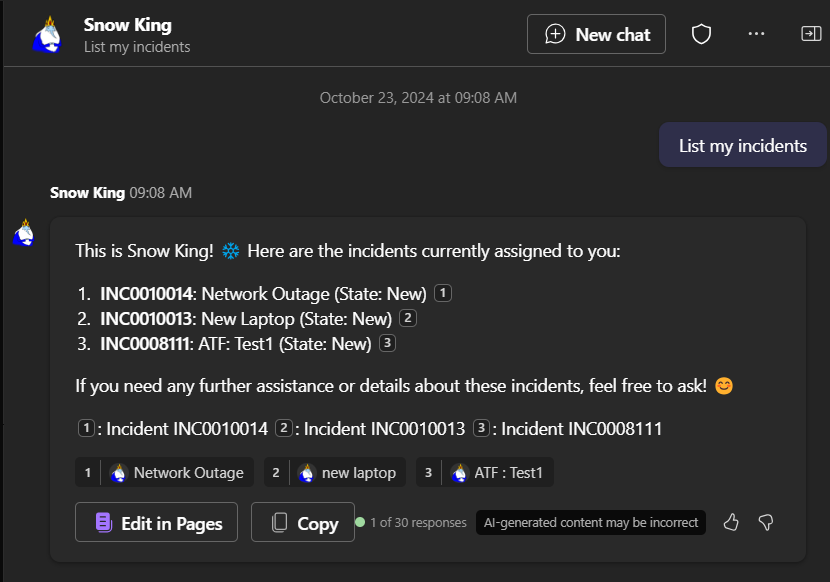
Task: Open the three-dots more options menu
Action: point(756,34)
